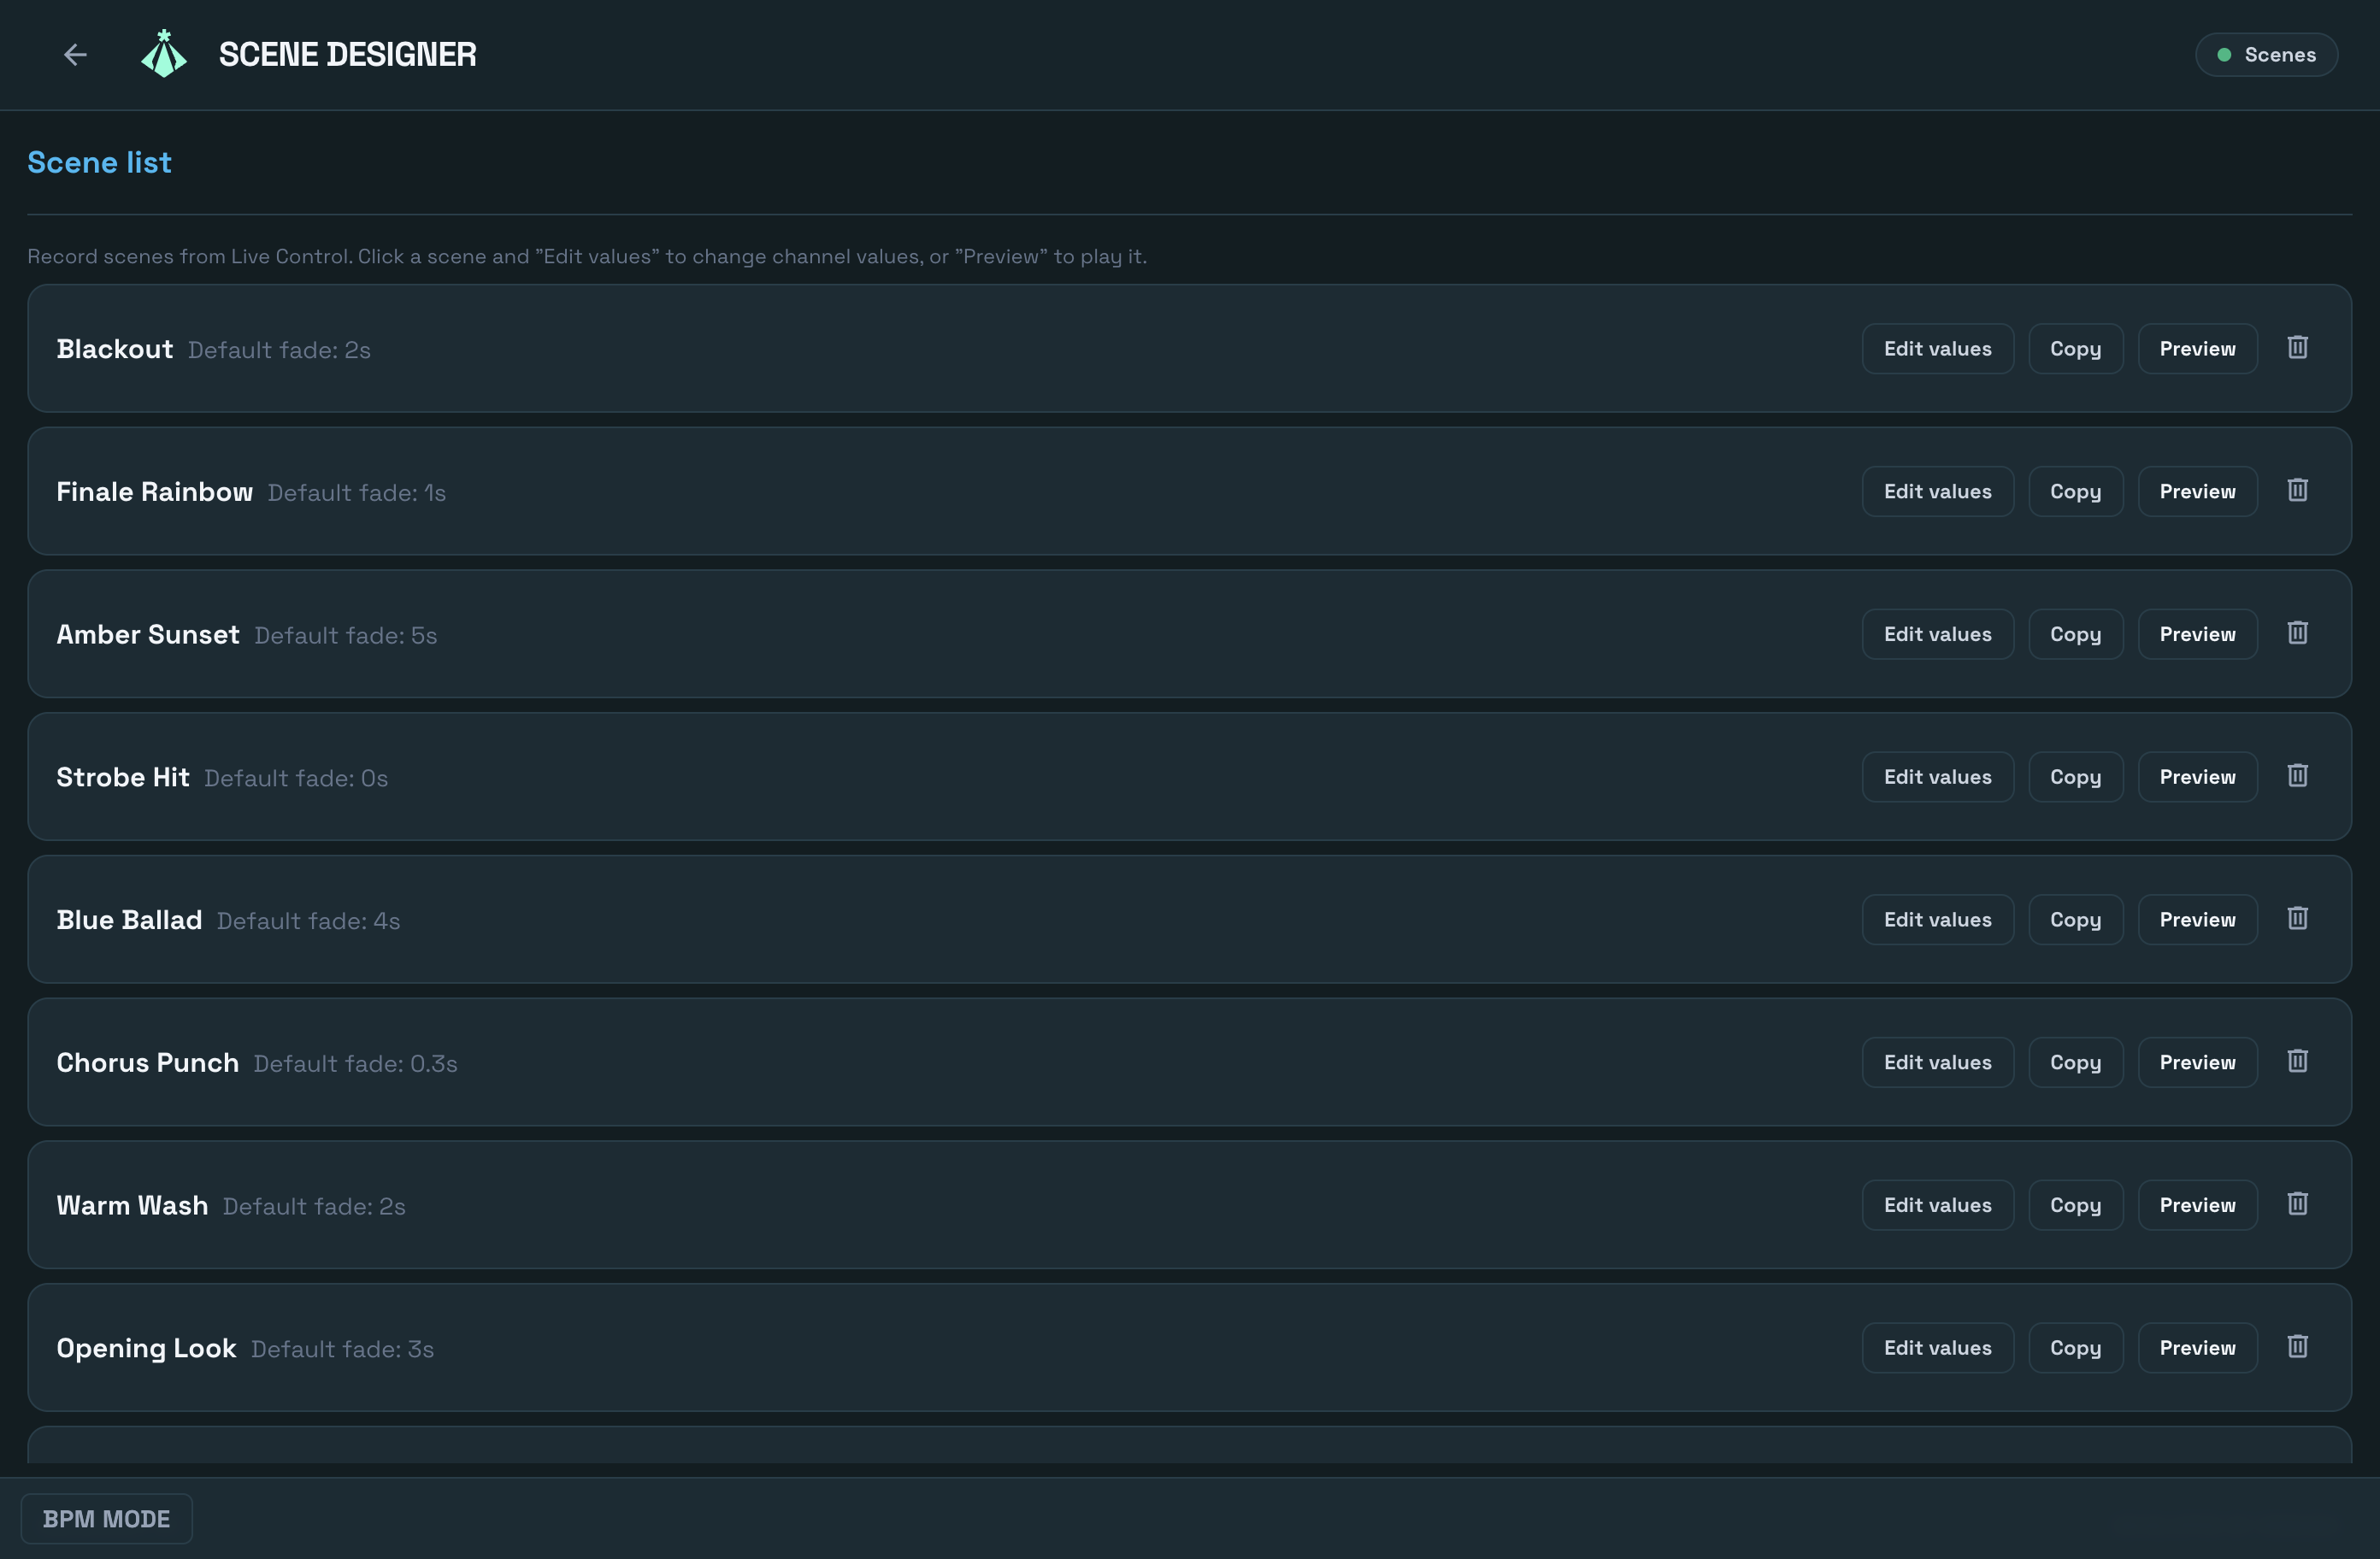
Task: Delete the Amber Sunset scene
Action: (2297, 633)
